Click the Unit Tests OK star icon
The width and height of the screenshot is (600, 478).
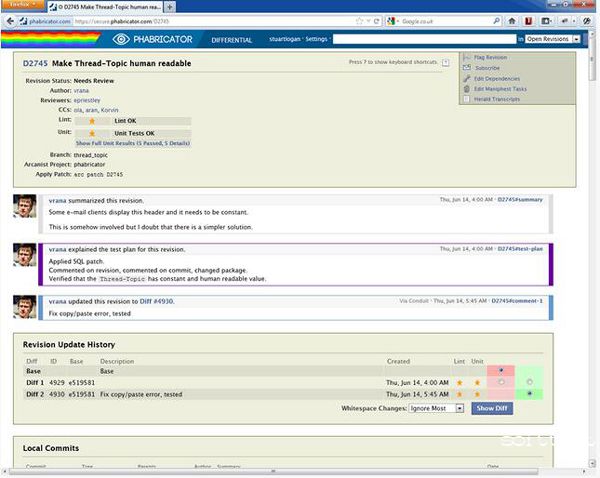[92, 134]
